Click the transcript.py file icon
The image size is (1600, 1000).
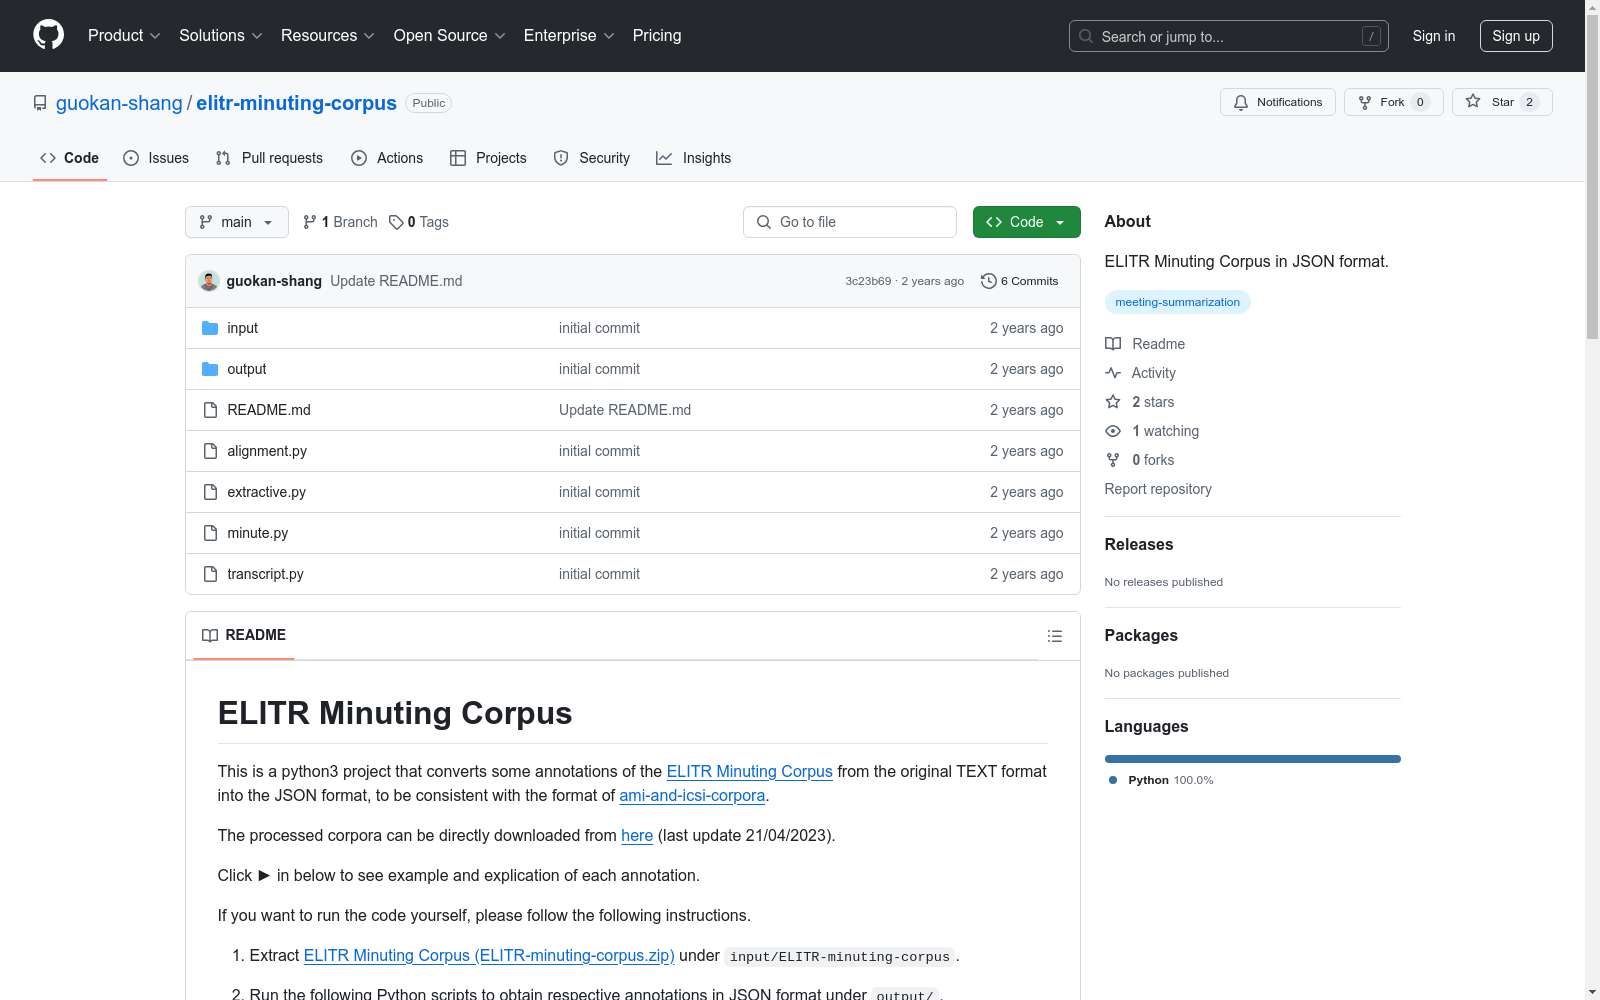[210, 574]
